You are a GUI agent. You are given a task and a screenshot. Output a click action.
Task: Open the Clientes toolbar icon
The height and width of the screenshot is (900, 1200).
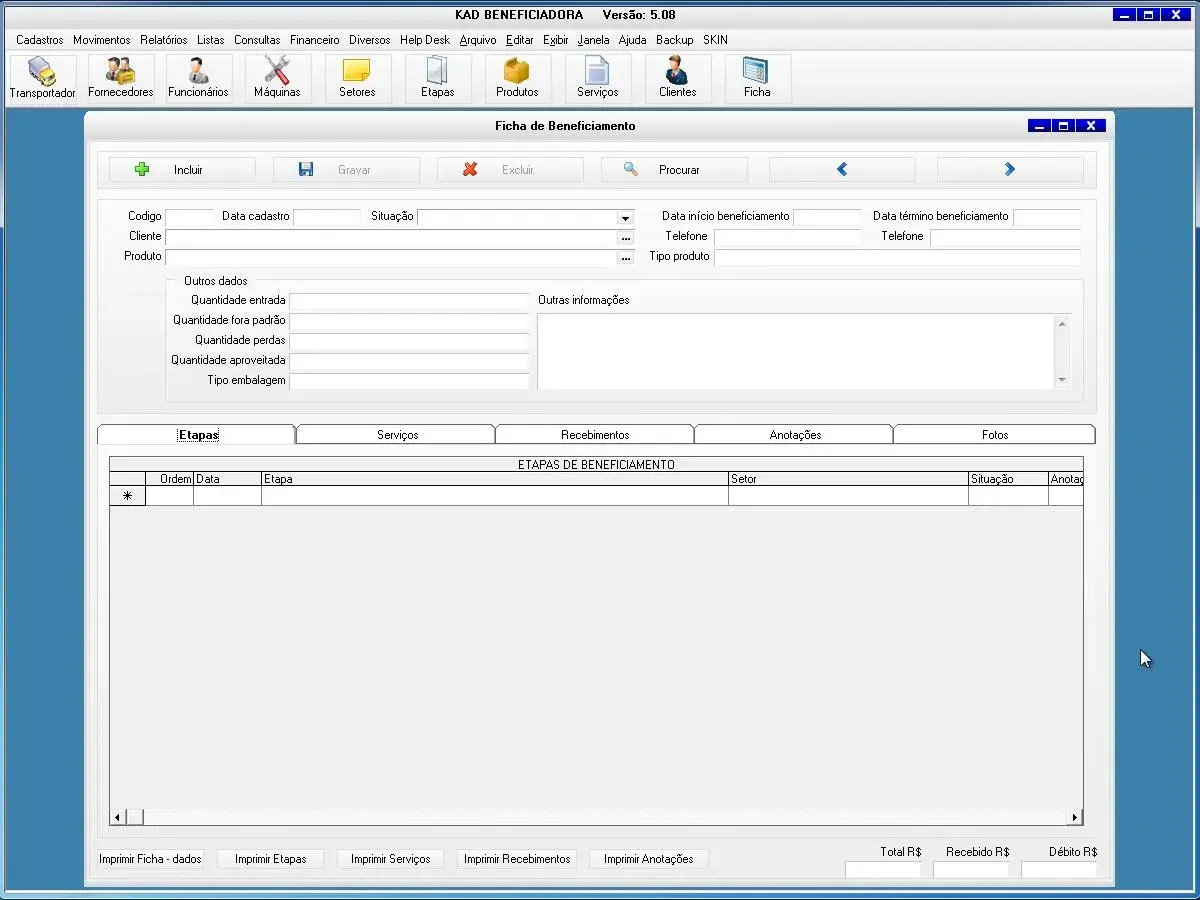pyautogui.click(x=677, y=78)
